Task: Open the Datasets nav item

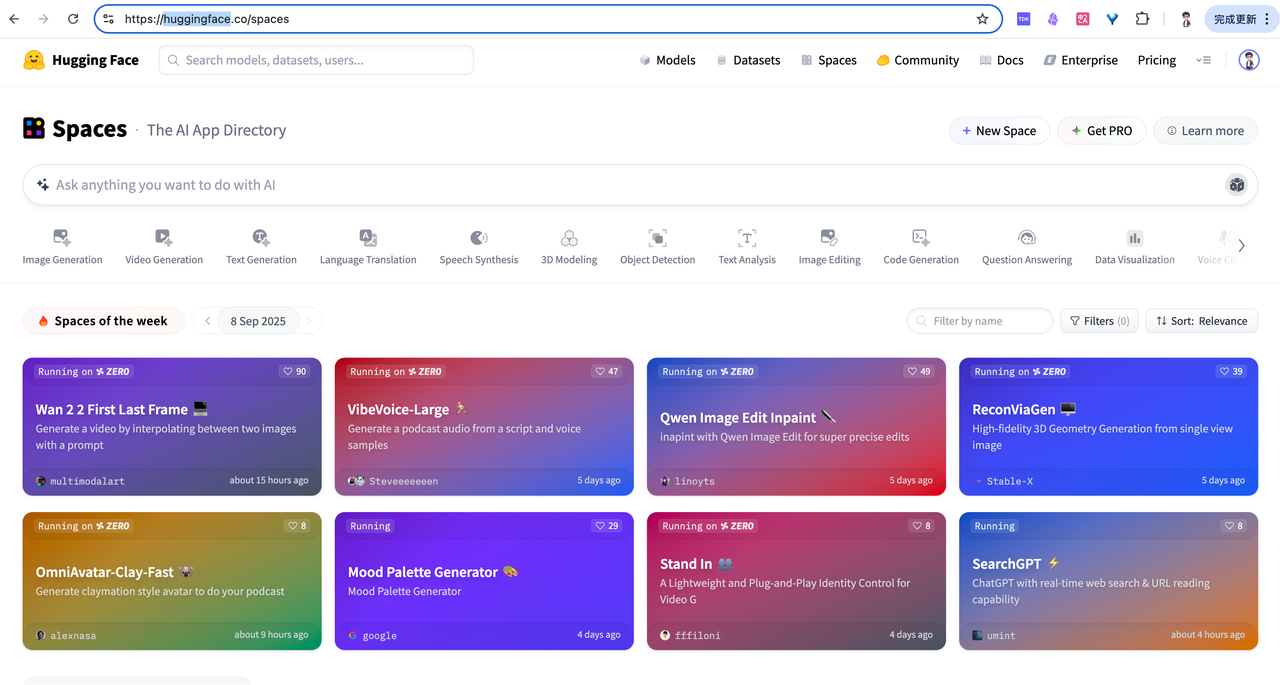Action: point(748,60)
